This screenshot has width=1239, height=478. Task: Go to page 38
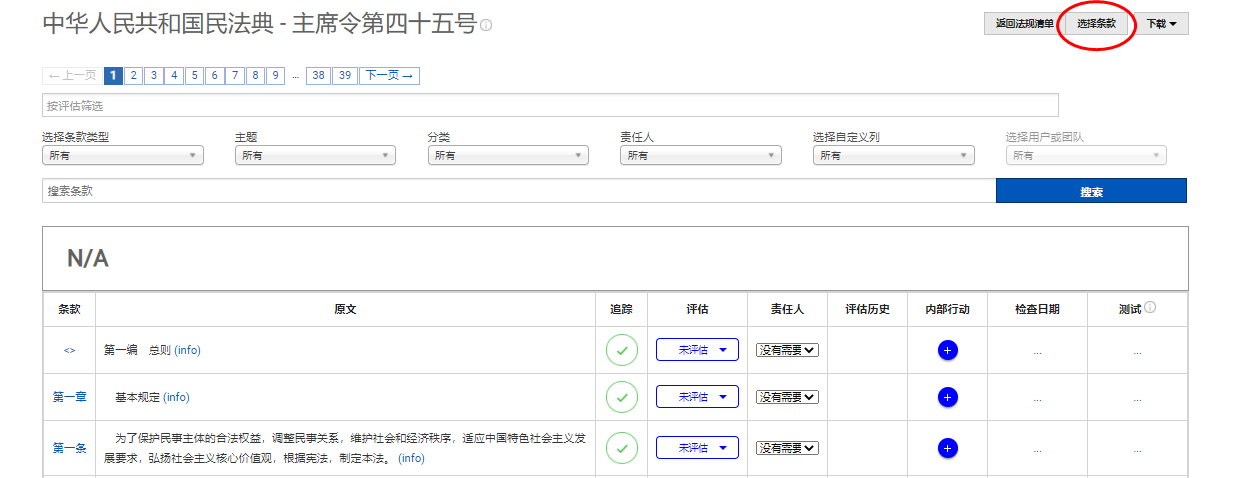click(x=319, y=75)
